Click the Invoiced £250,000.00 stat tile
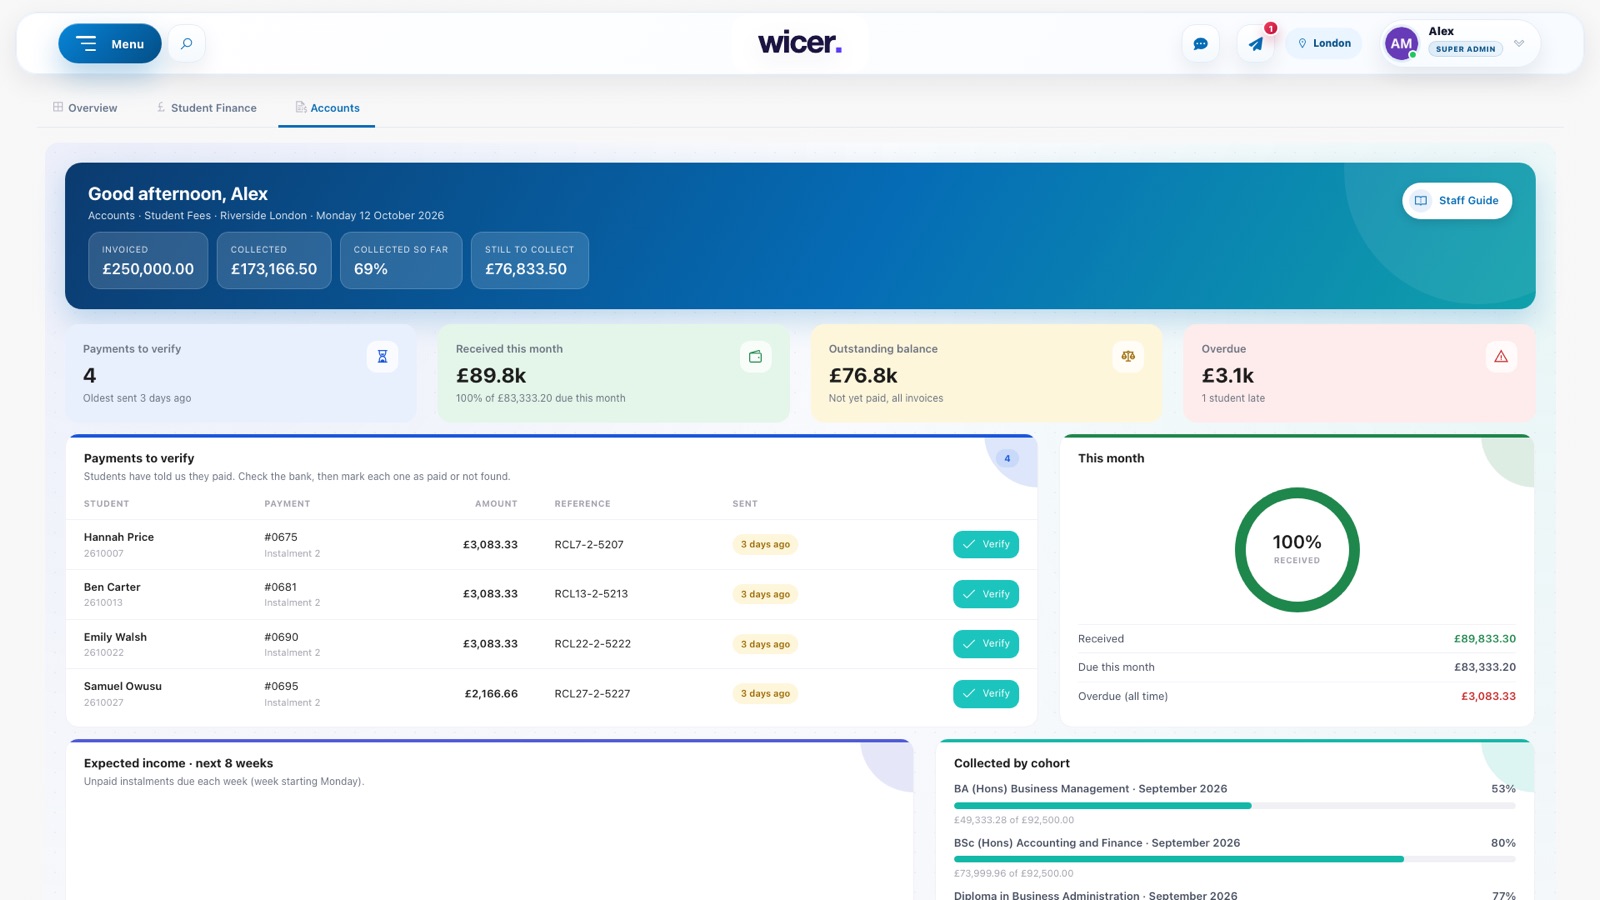Screen dimensions: 1600x900 point(148,260)
